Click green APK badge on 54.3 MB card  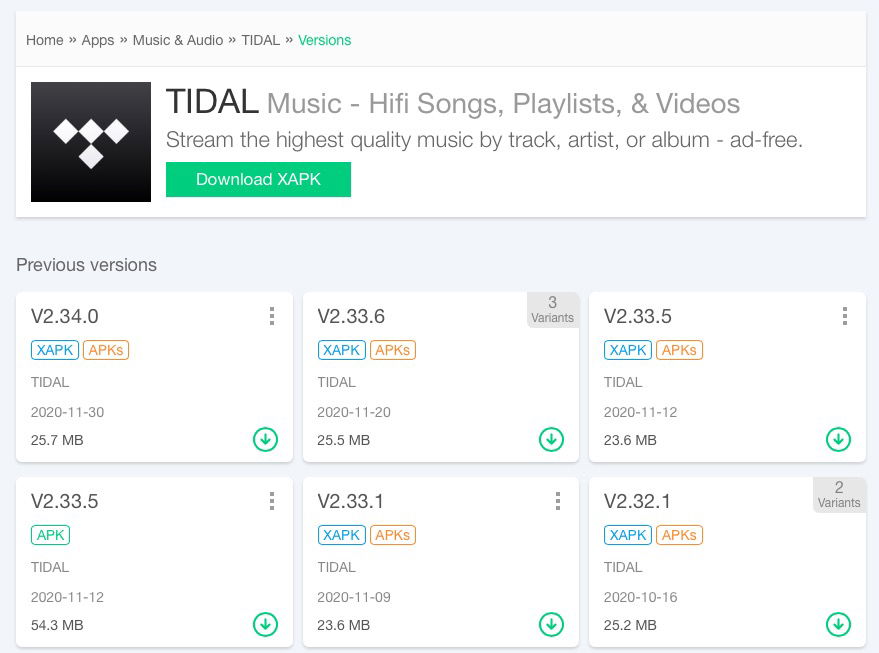[50, 535]
